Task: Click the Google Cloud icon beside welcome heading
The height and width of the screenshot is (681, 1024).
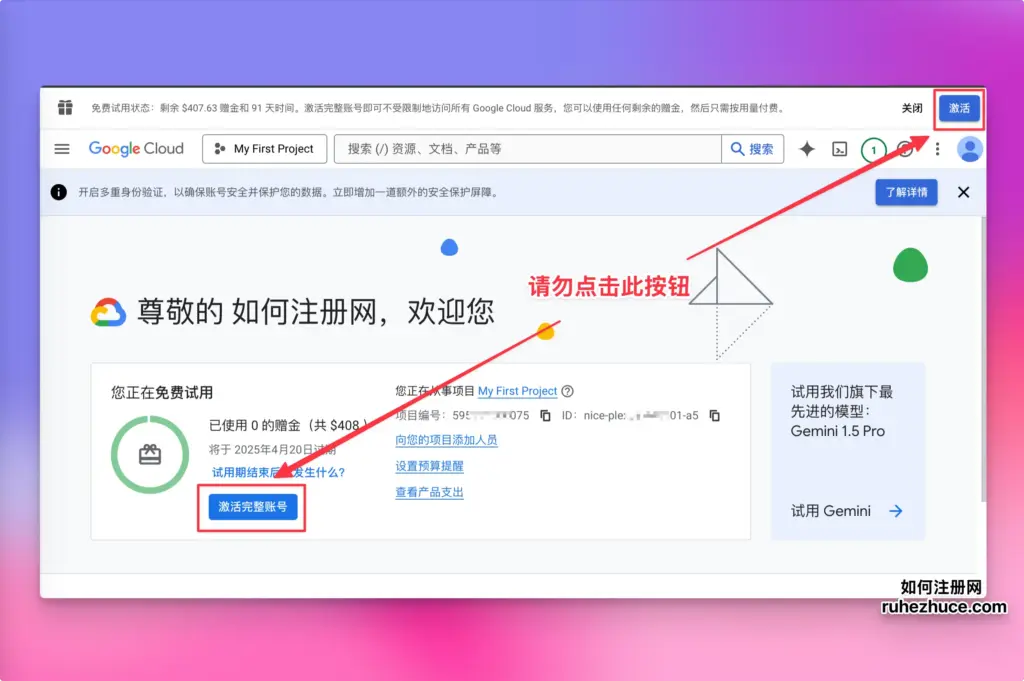Action: [108, 312]
